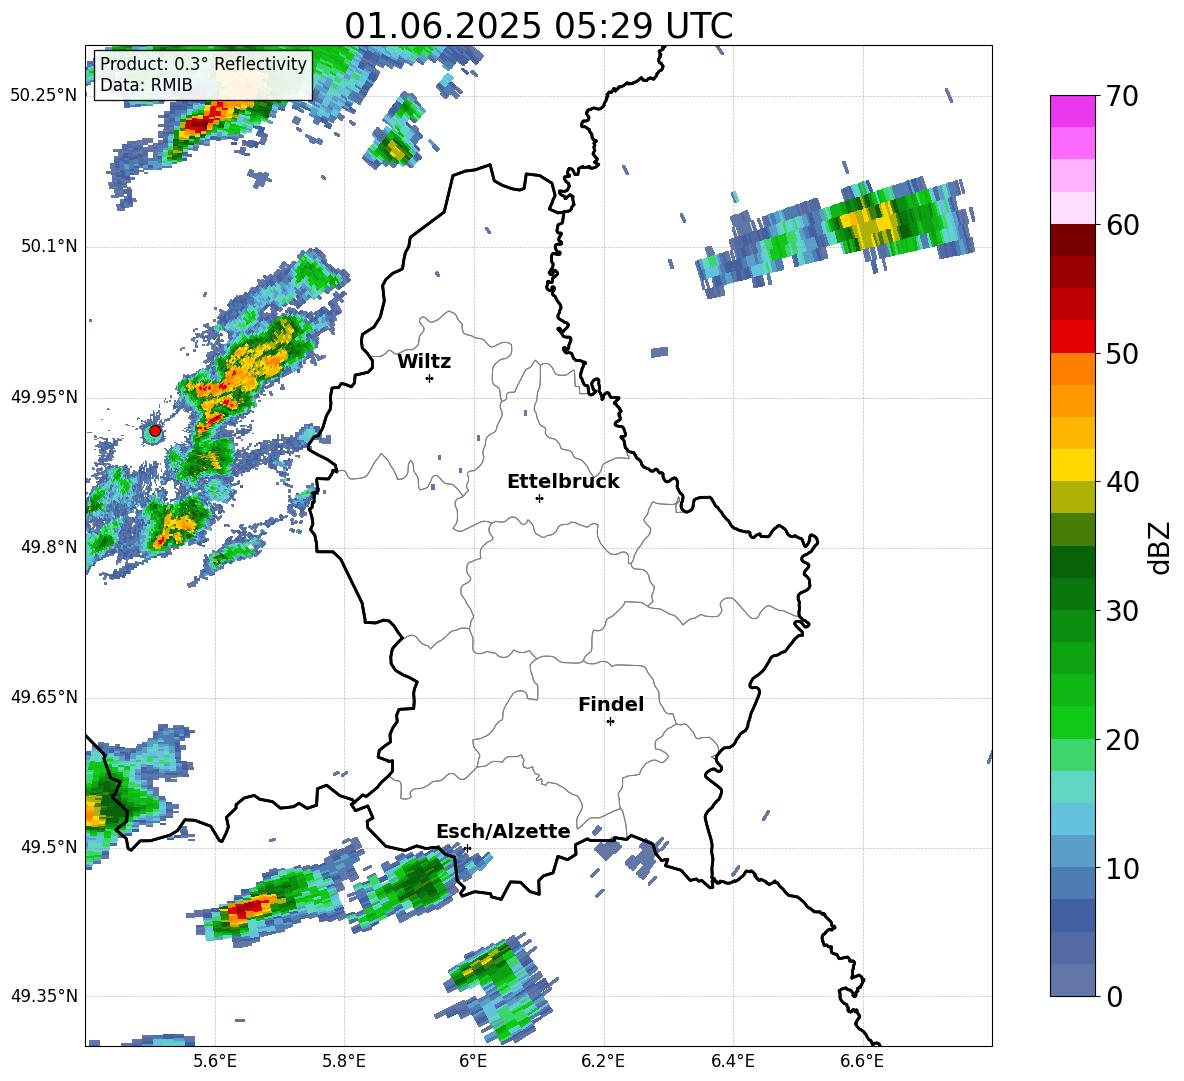Click the 6.6°E longitude label
The height and width of the screenshot is (1081, 1184).
(862, 1061)
